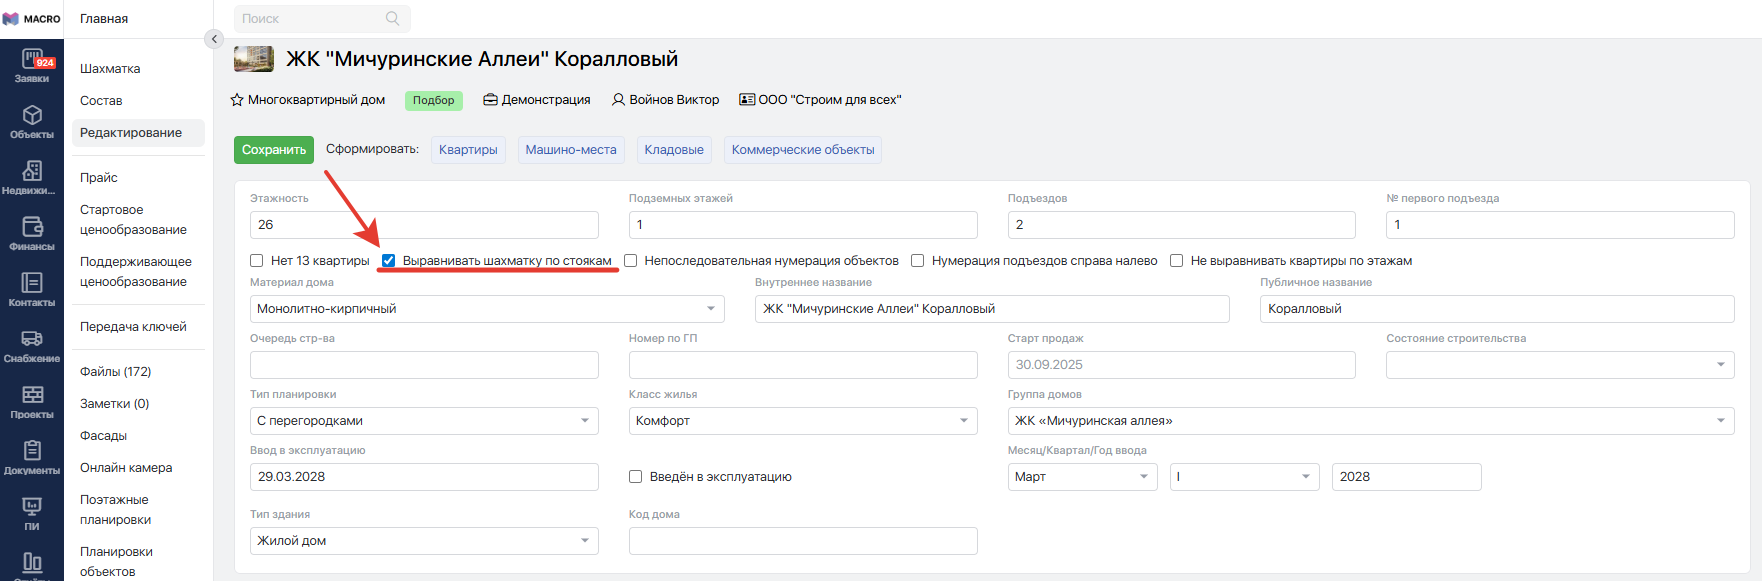Uncheck Выравнивать шахматку по стоякам
The height and width of the screenshot is (581, 1762).
tap(389, 261)
